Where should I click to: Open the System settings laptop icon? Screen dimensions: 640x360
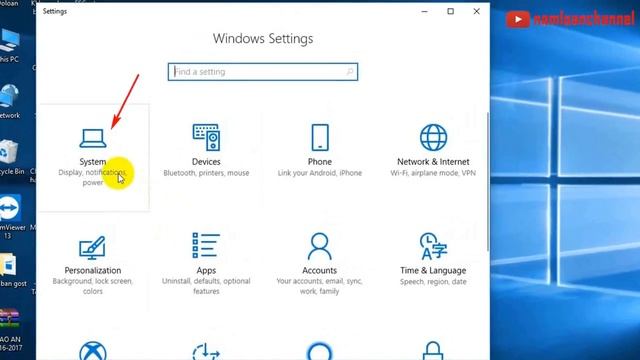tap(93, 138)
